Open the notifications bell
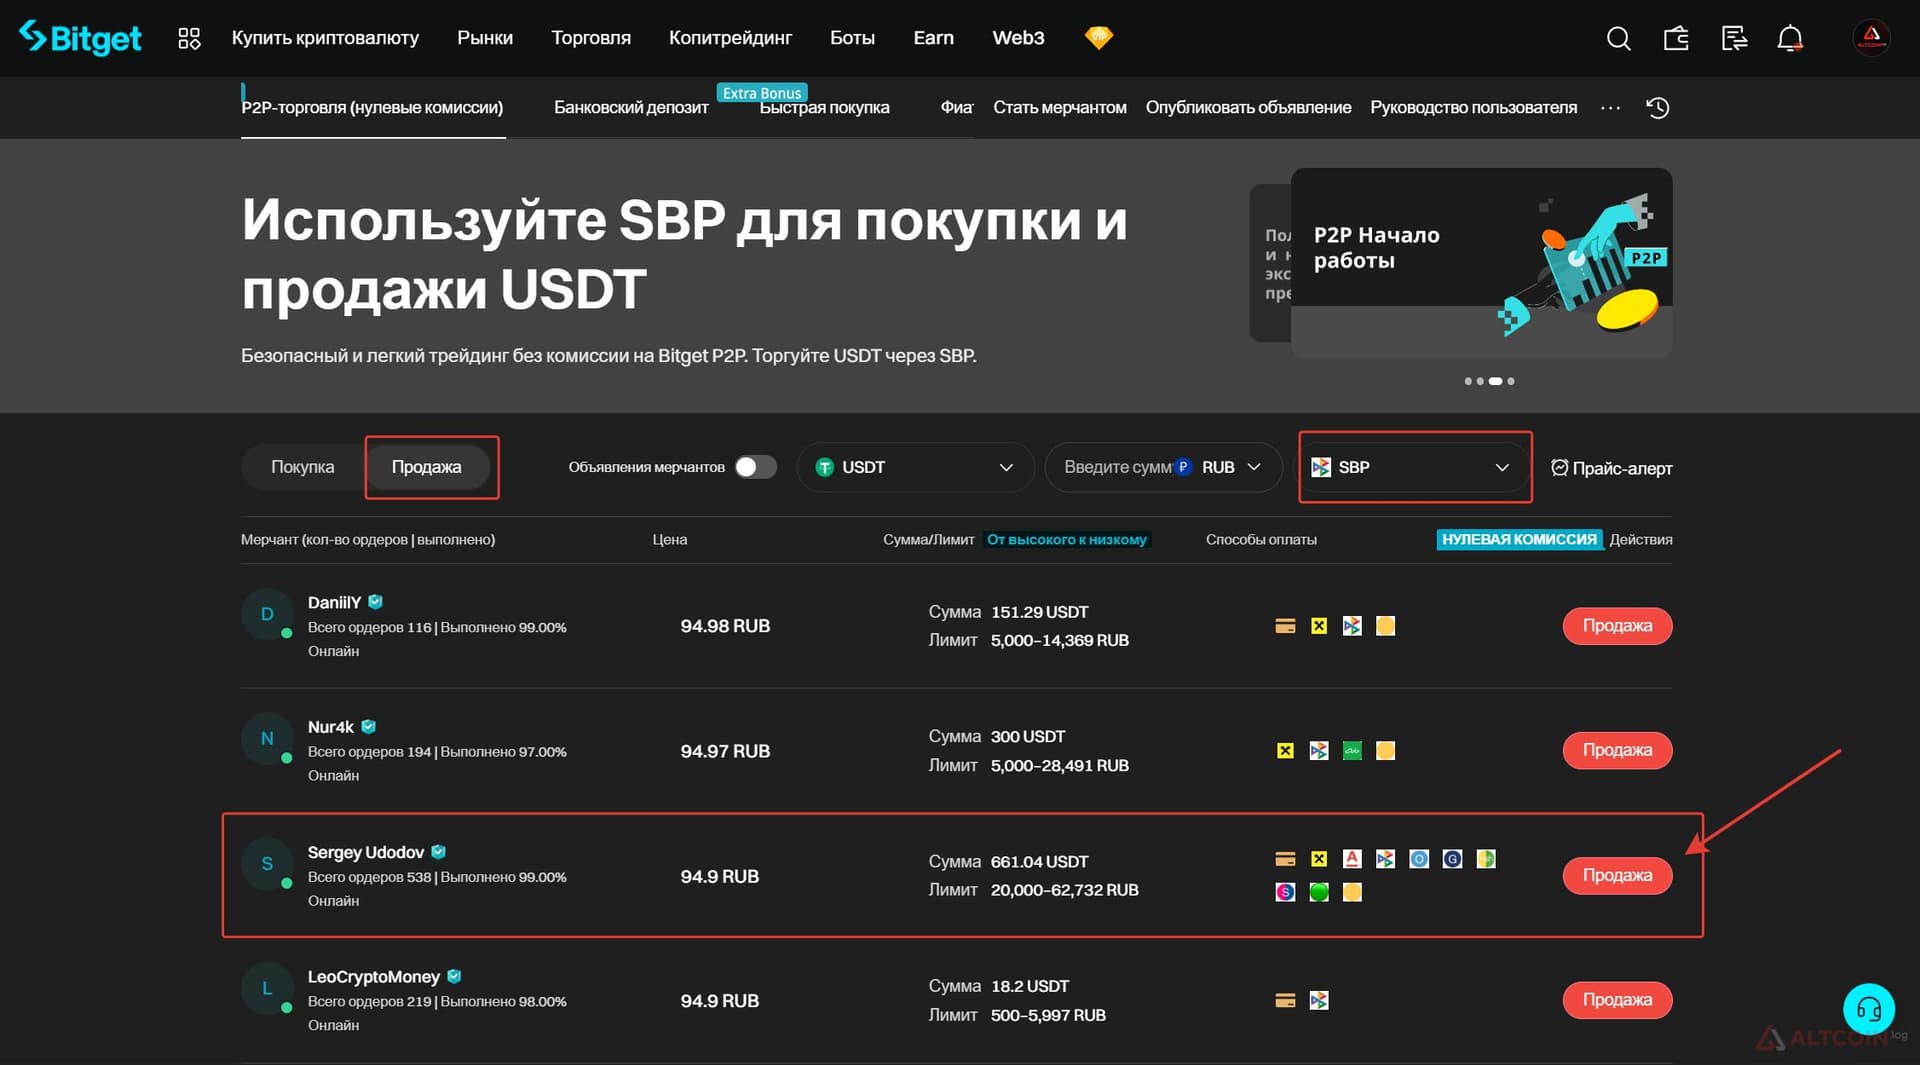The width and height of the screenshot is (1920, 1065). [x=1790, y=39]
